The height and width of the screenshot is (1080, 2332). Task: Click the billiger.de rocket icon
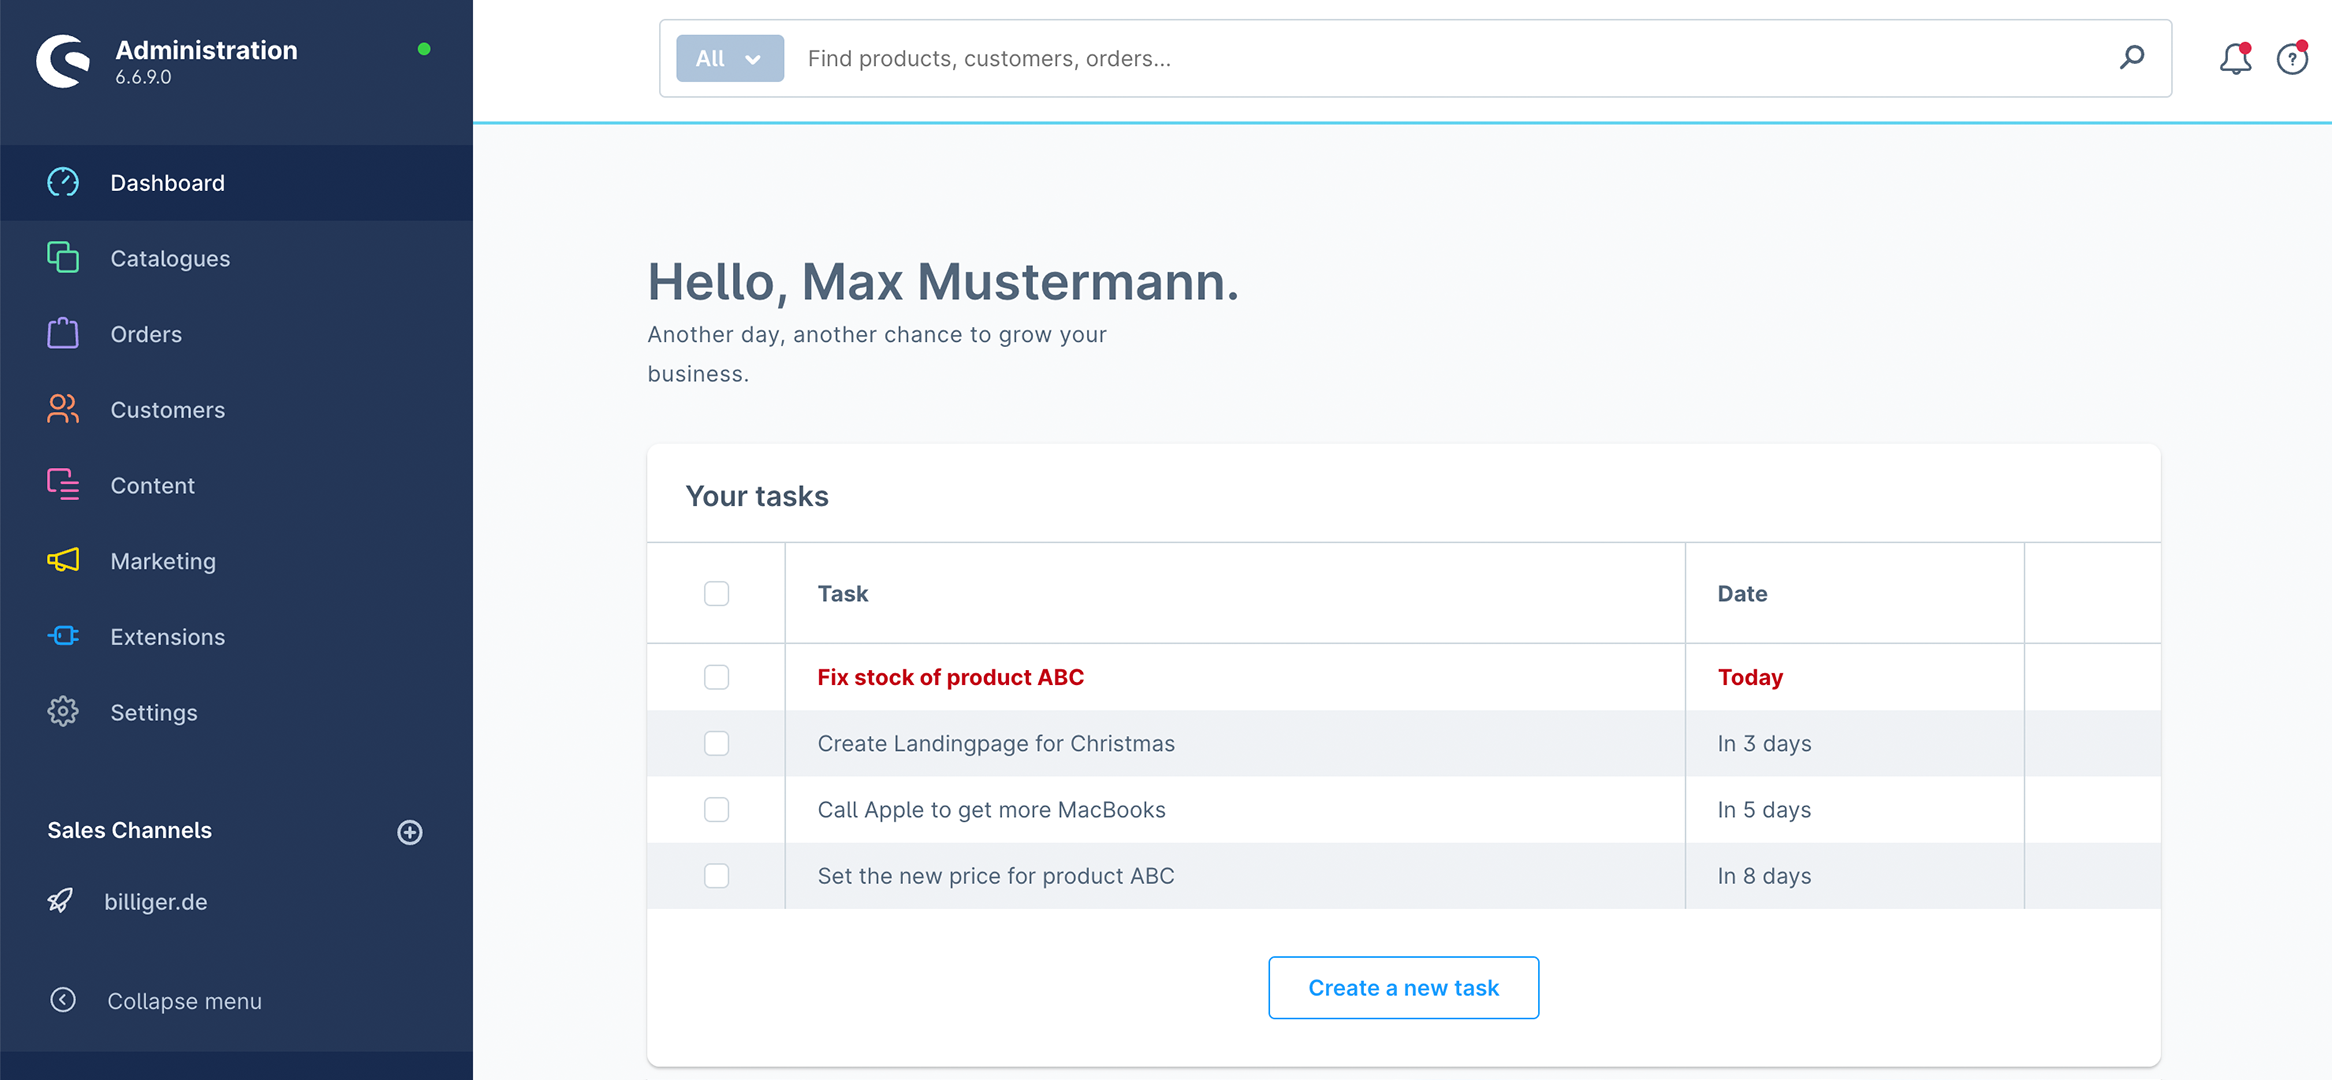click(60, 901)
